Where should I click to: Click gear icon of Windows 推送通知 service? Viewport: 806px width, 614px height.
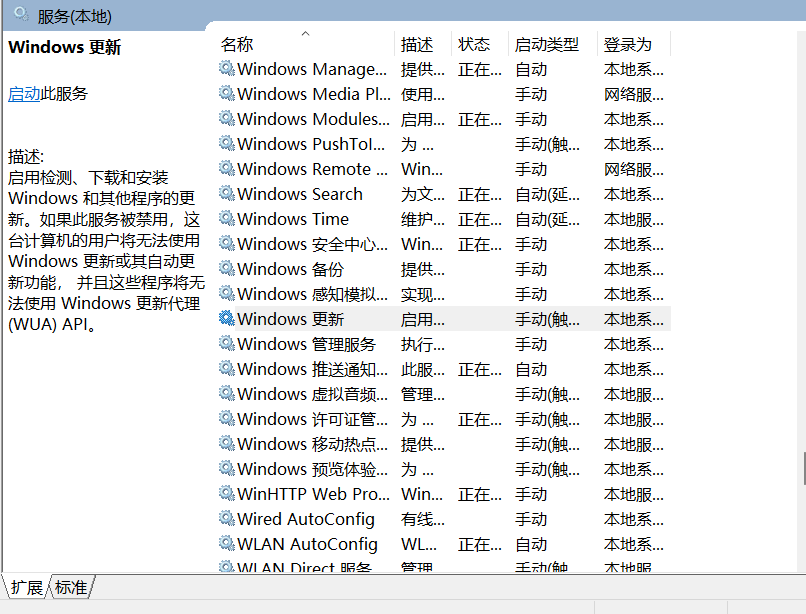227,368
